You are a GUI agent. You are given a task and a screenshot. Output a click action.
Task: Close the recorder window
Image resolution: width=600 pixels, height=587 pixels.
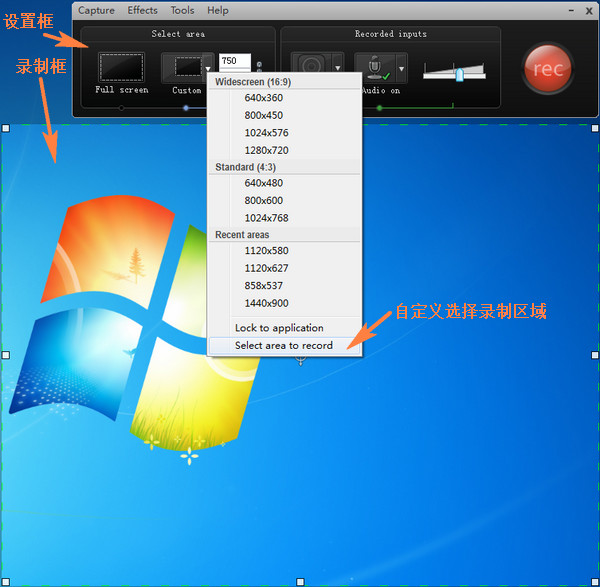coord(589,11)
